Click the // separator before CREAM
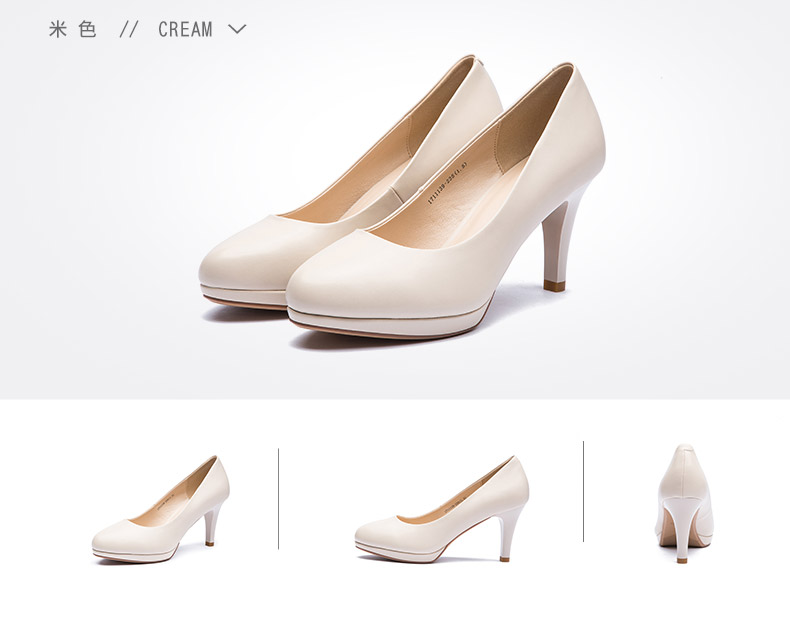The width and height of the screenshot is (790, 639). coord(129,29)
